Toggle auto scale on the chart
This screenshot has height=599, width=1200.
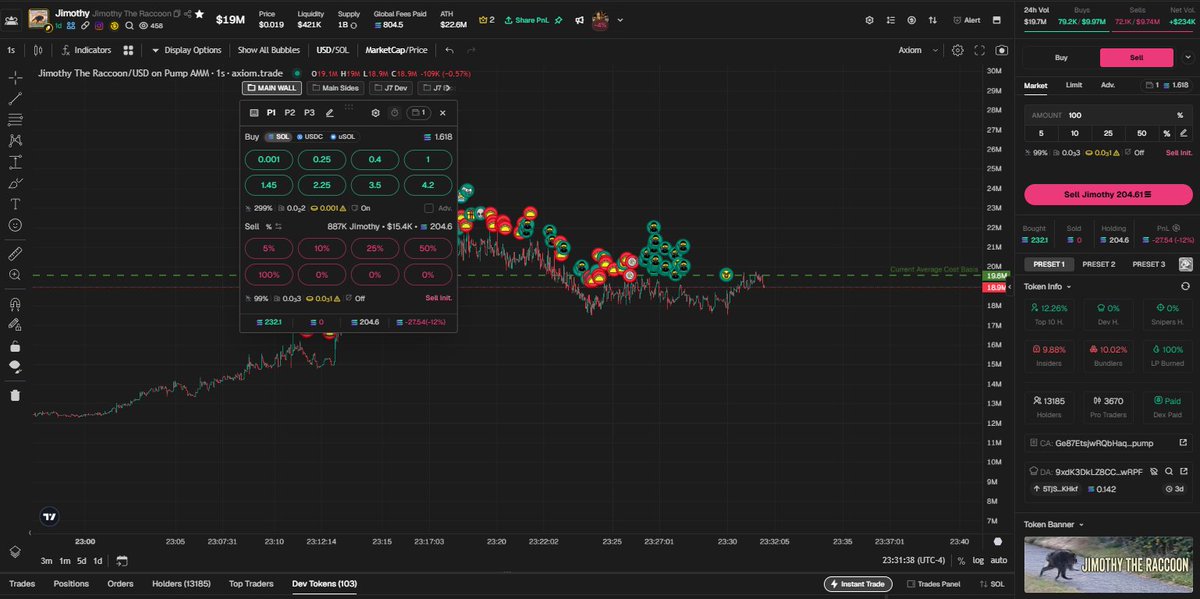(x=998, y=561)
